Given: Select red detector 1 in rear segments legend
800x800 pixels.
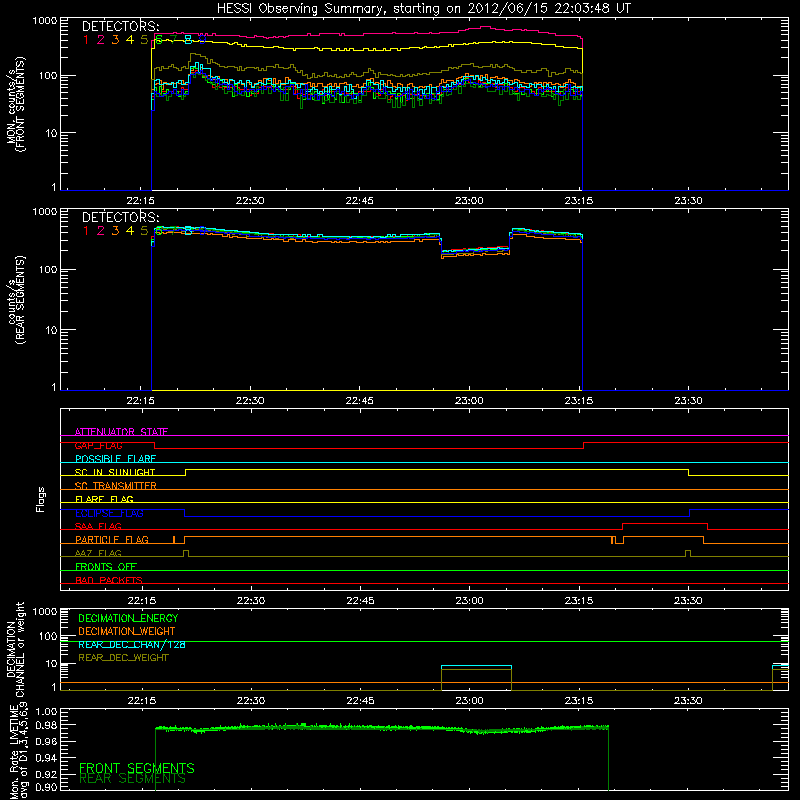Looking at the screenshot, I should [86, 231].
